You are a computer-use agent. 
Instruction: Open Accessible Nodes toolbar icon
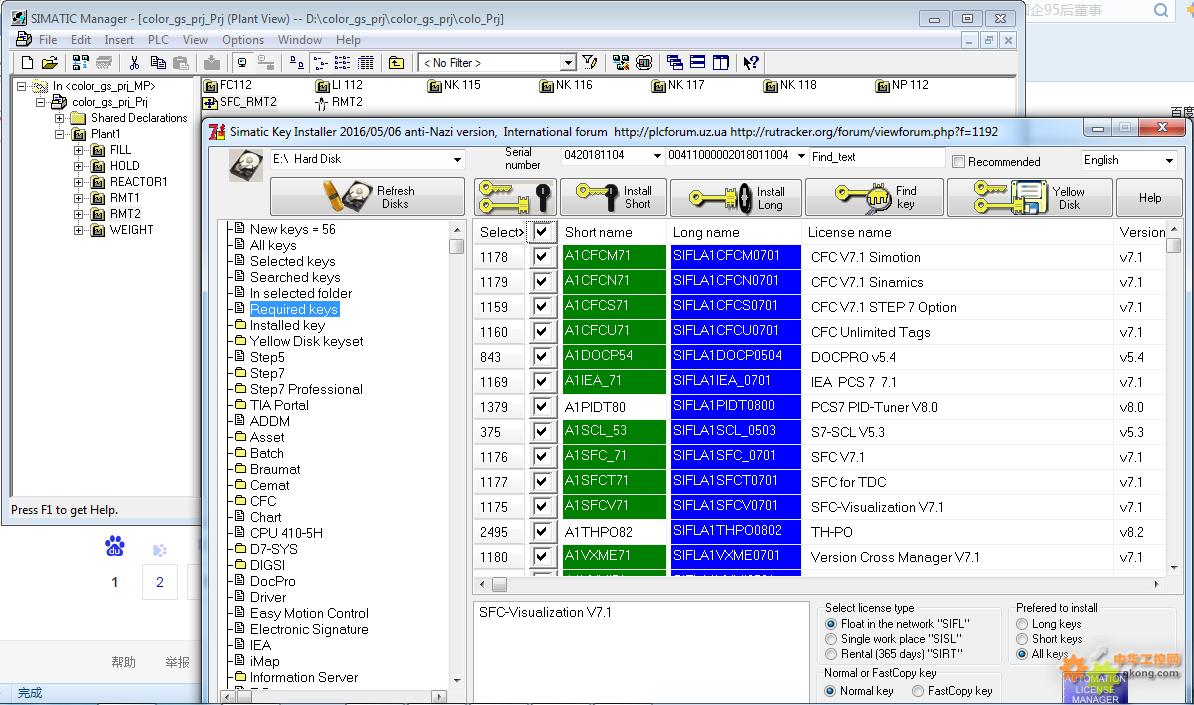[x=81, y=62]
